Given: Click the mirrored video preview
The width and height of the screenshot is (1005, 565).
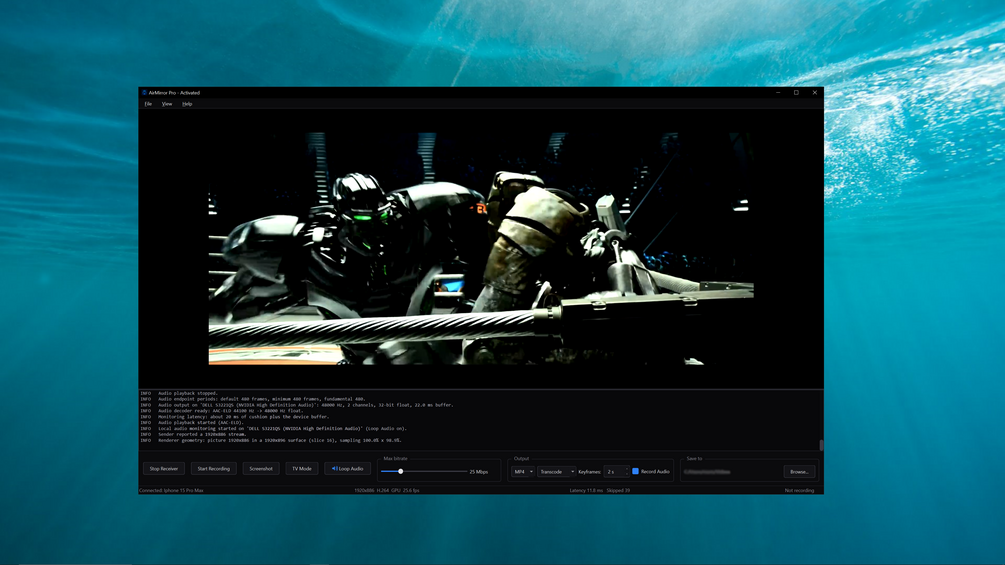Looking at the screenshot, I should tap(481, 249).
